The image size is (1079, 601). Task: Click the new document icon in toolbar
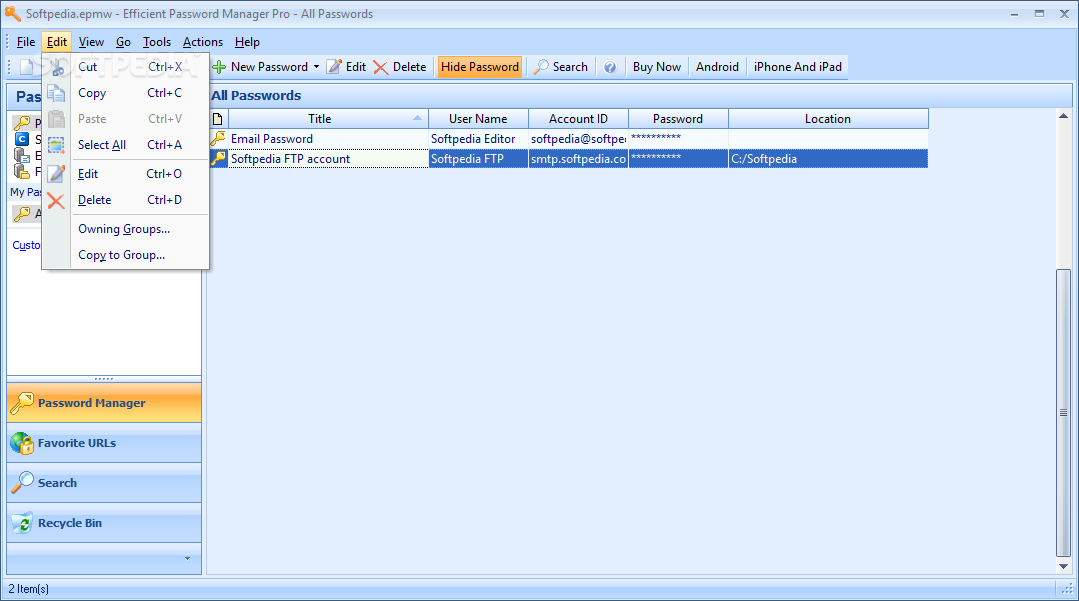tap(26, 67)
